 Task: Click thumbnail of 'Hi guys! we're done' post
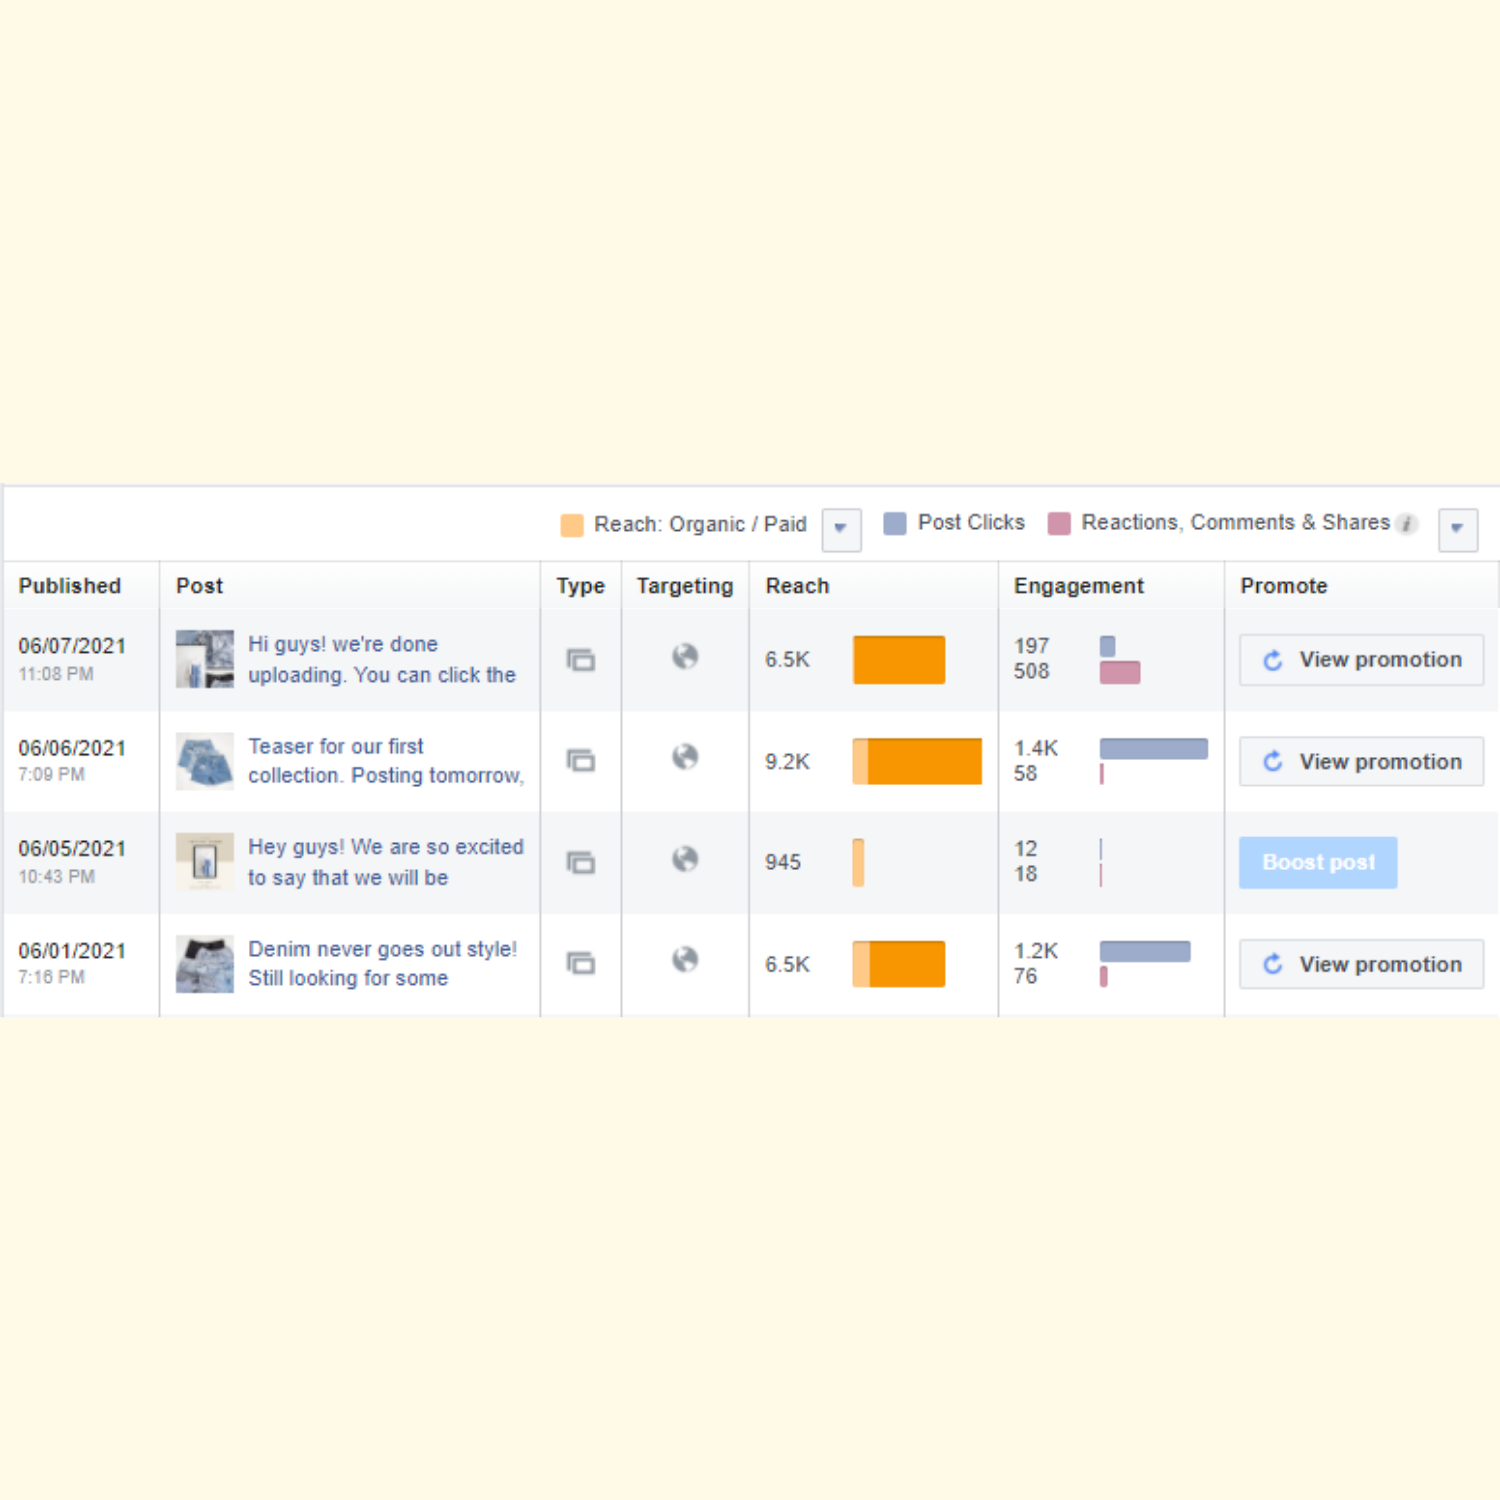pyautogui.click(x=205, y=659)
